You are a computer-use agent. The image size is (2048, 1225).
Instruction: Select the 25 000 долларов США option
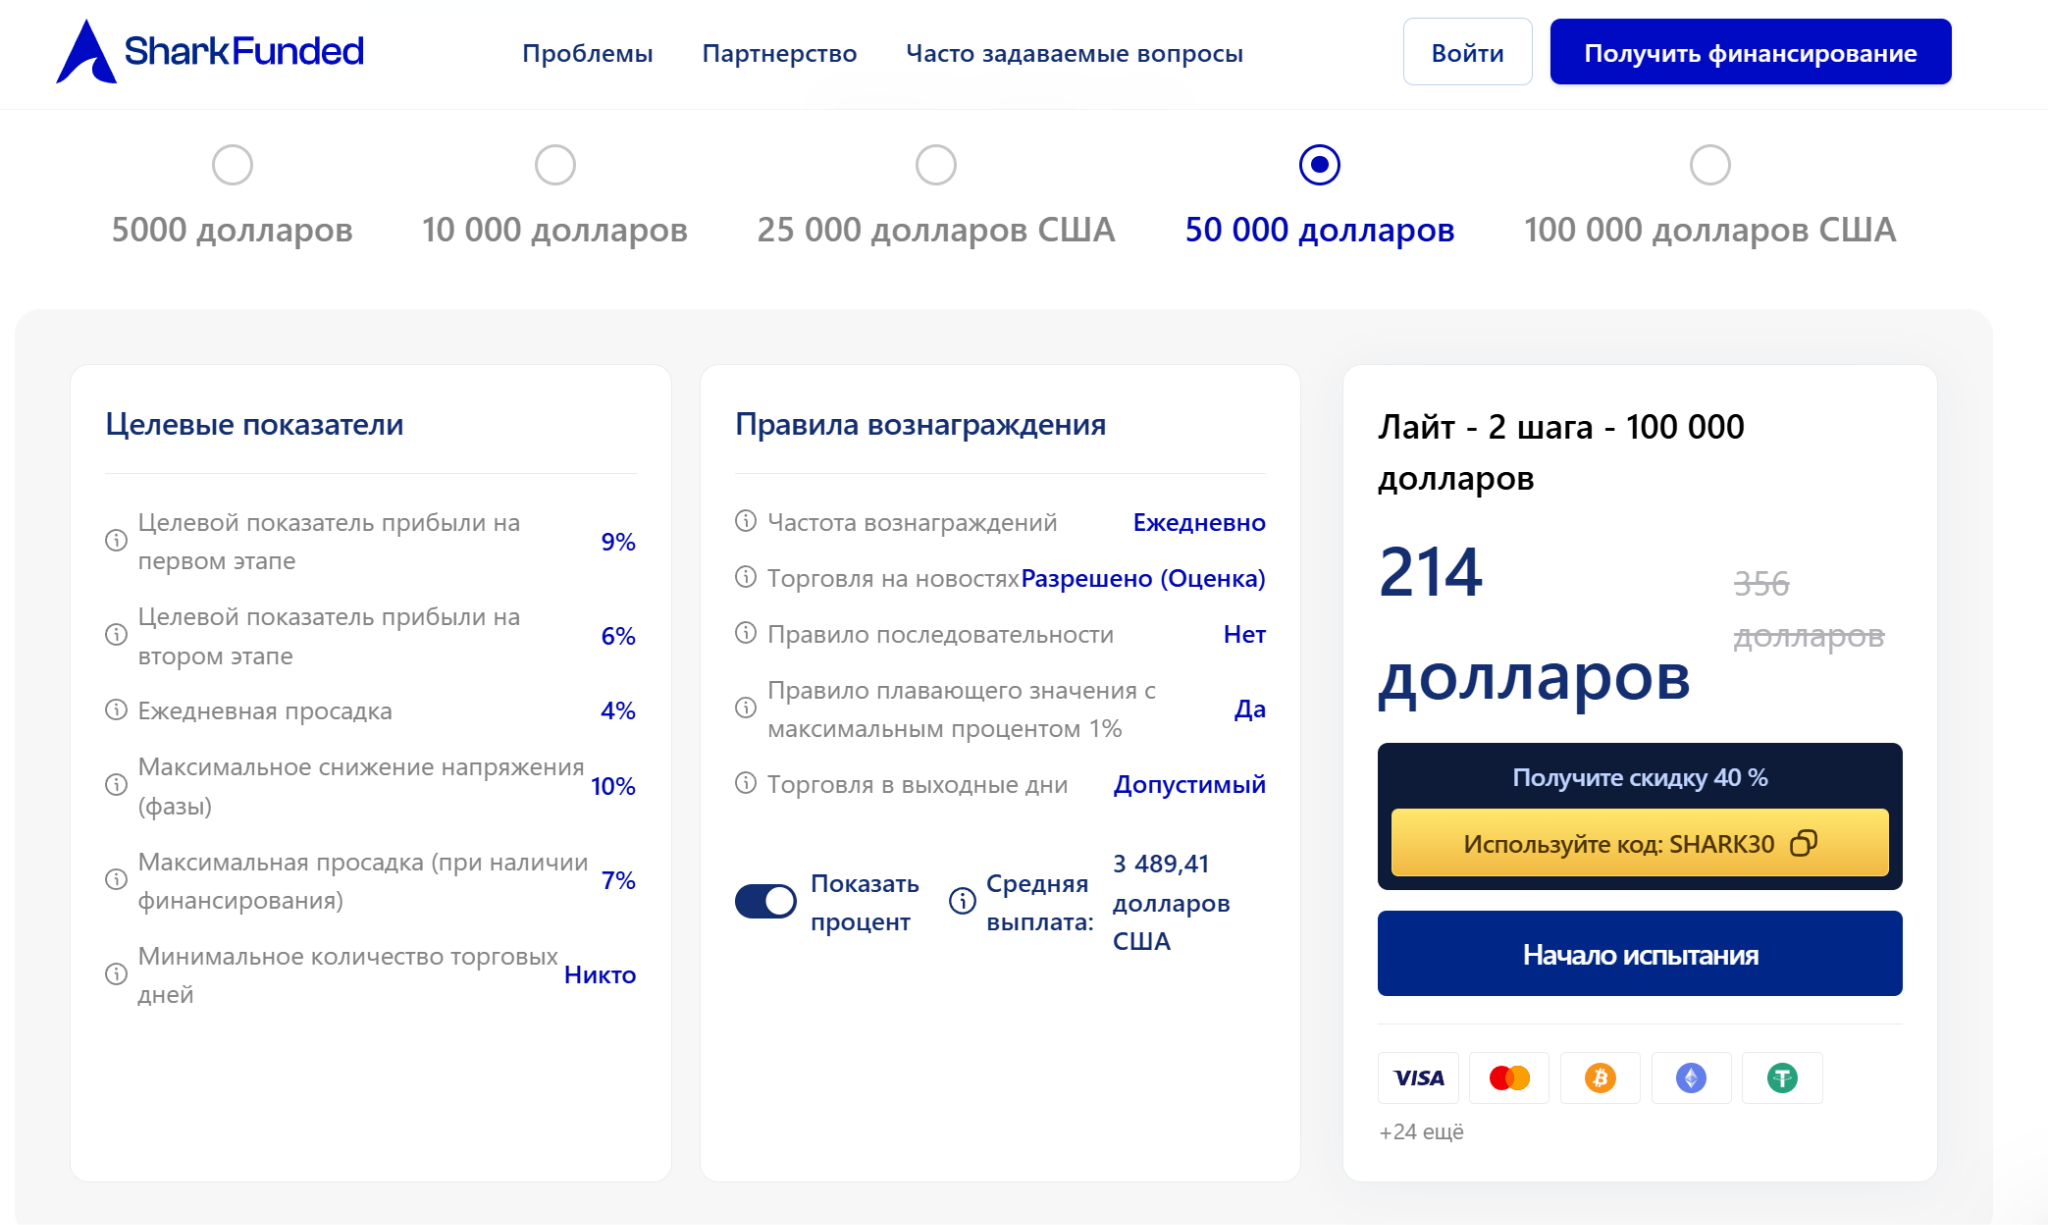[x=936, y=165]
